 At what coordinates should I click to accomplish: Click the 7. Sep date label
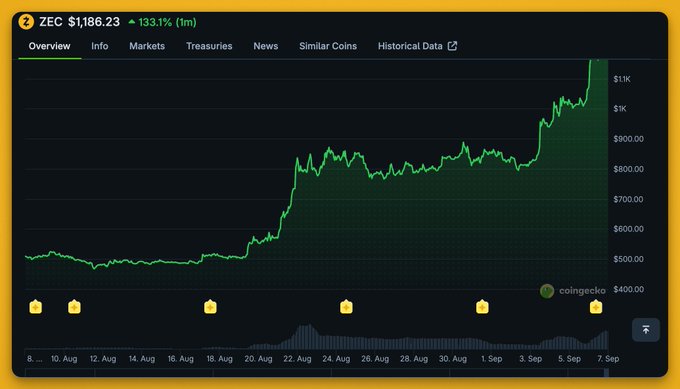[608, 359]
